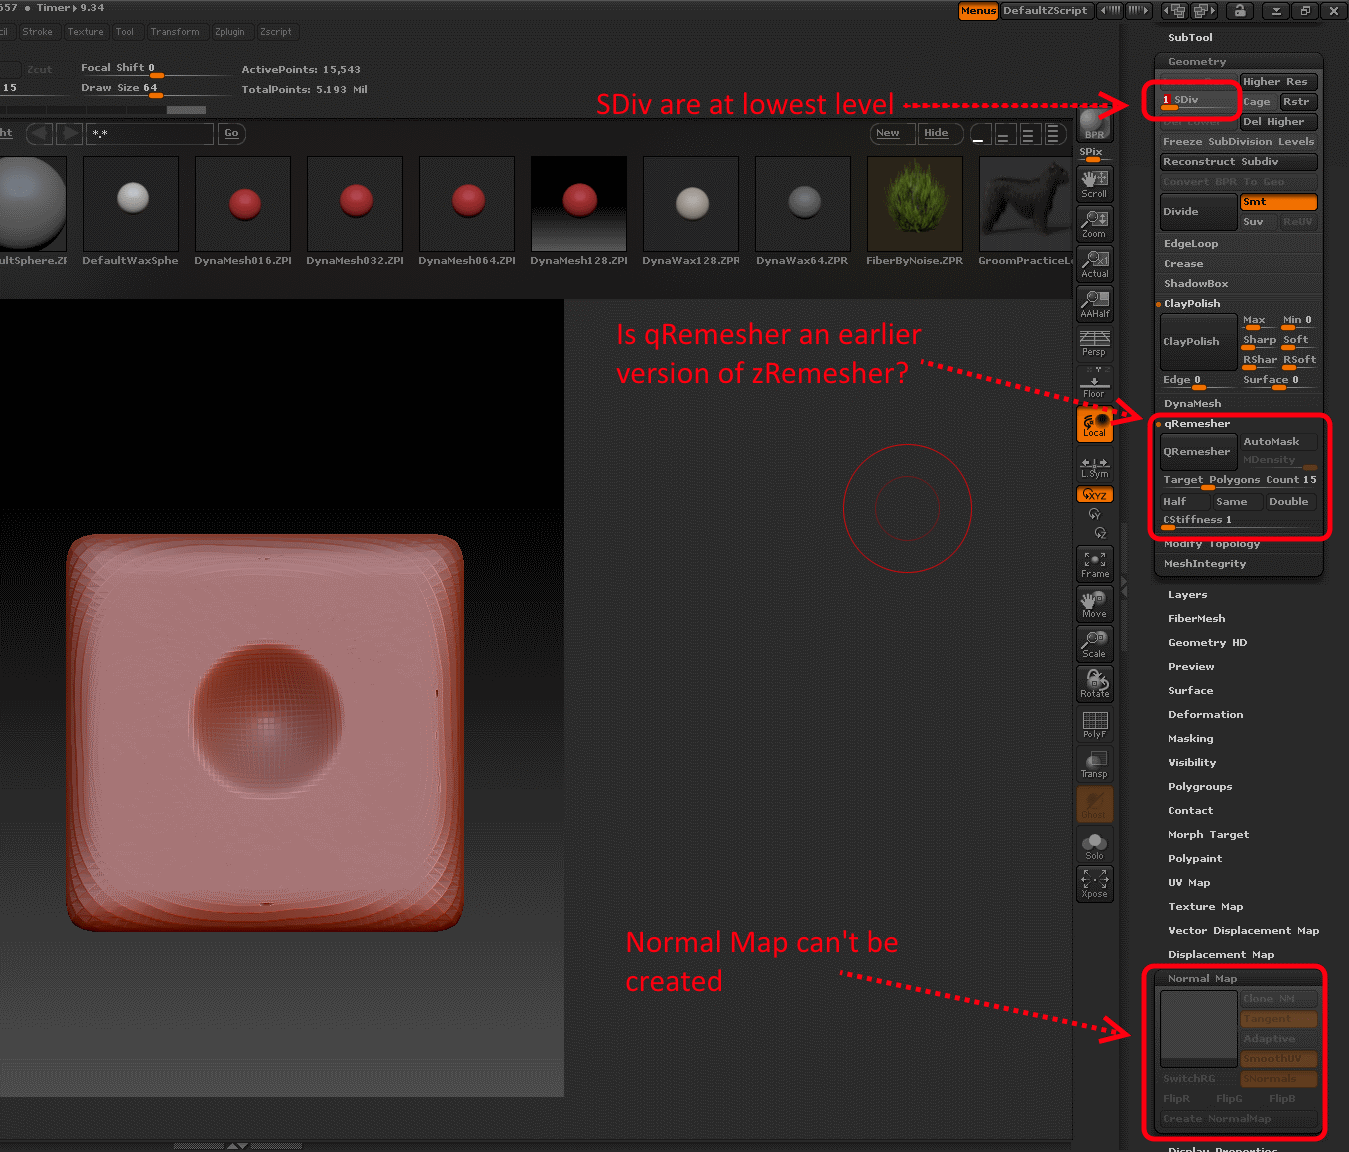Click Freeze SubDivision Levels

(1239, 142)
